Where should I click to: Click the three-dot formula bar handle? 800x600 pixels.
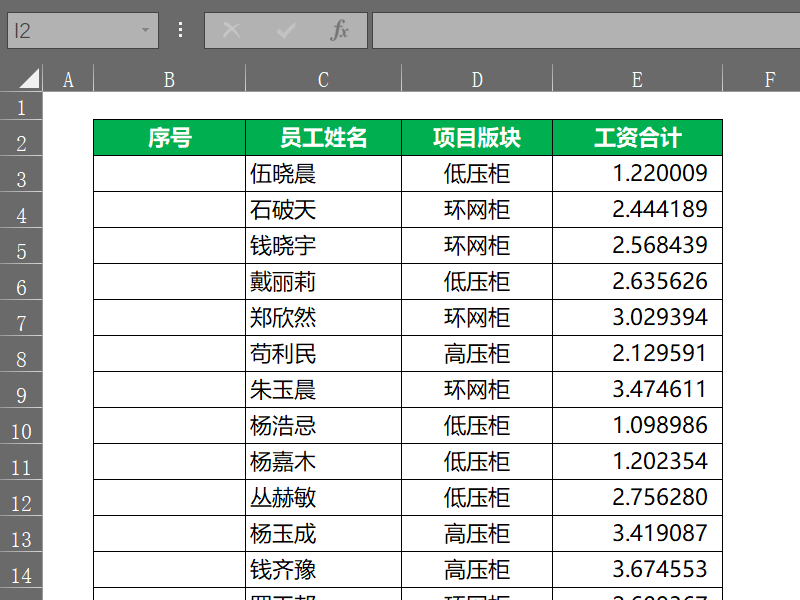point(181,30)
